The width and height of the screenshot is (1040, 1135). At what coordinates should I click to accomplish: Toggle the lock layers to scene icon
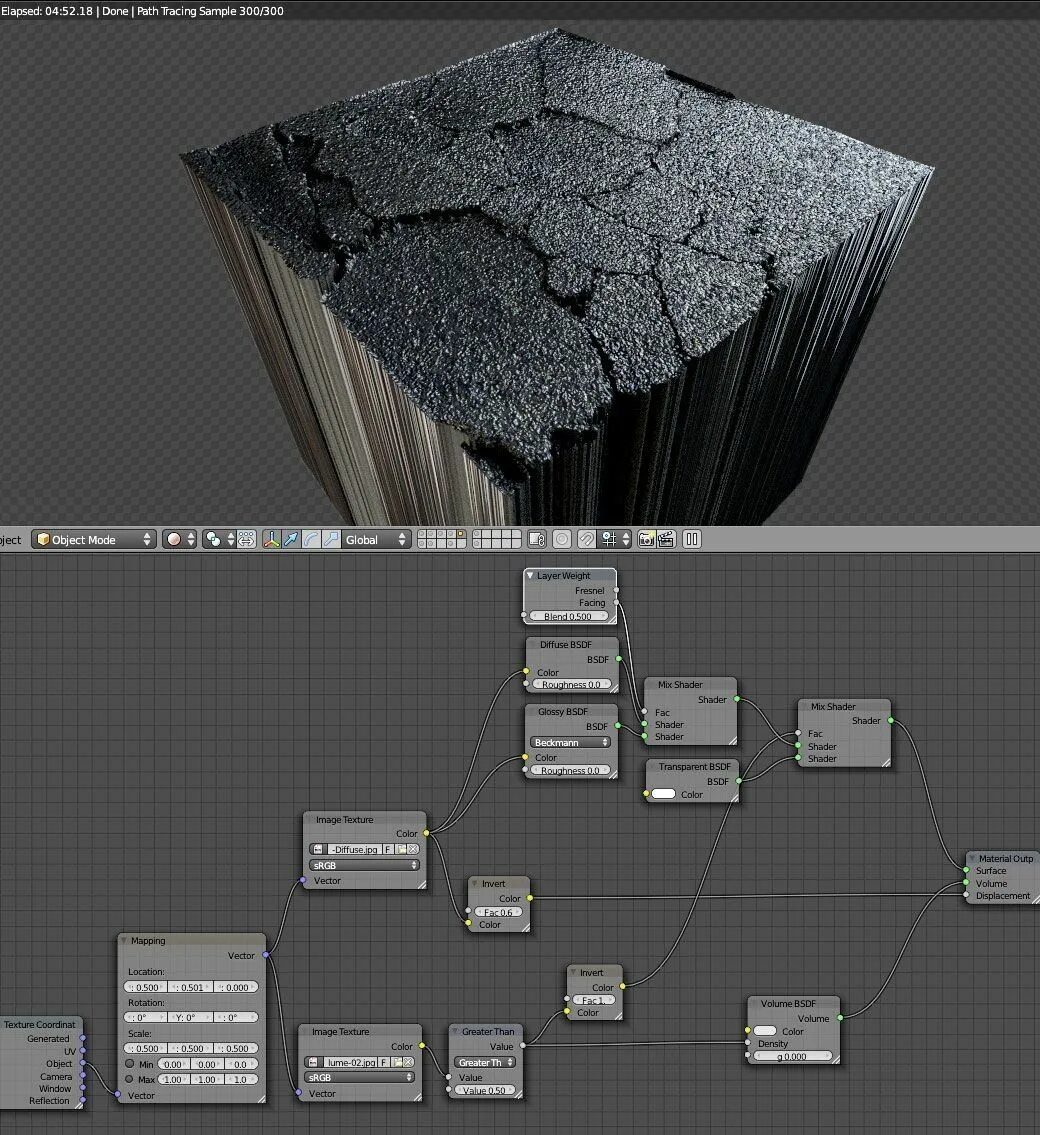pyautogui.click(x=536, y=539)
